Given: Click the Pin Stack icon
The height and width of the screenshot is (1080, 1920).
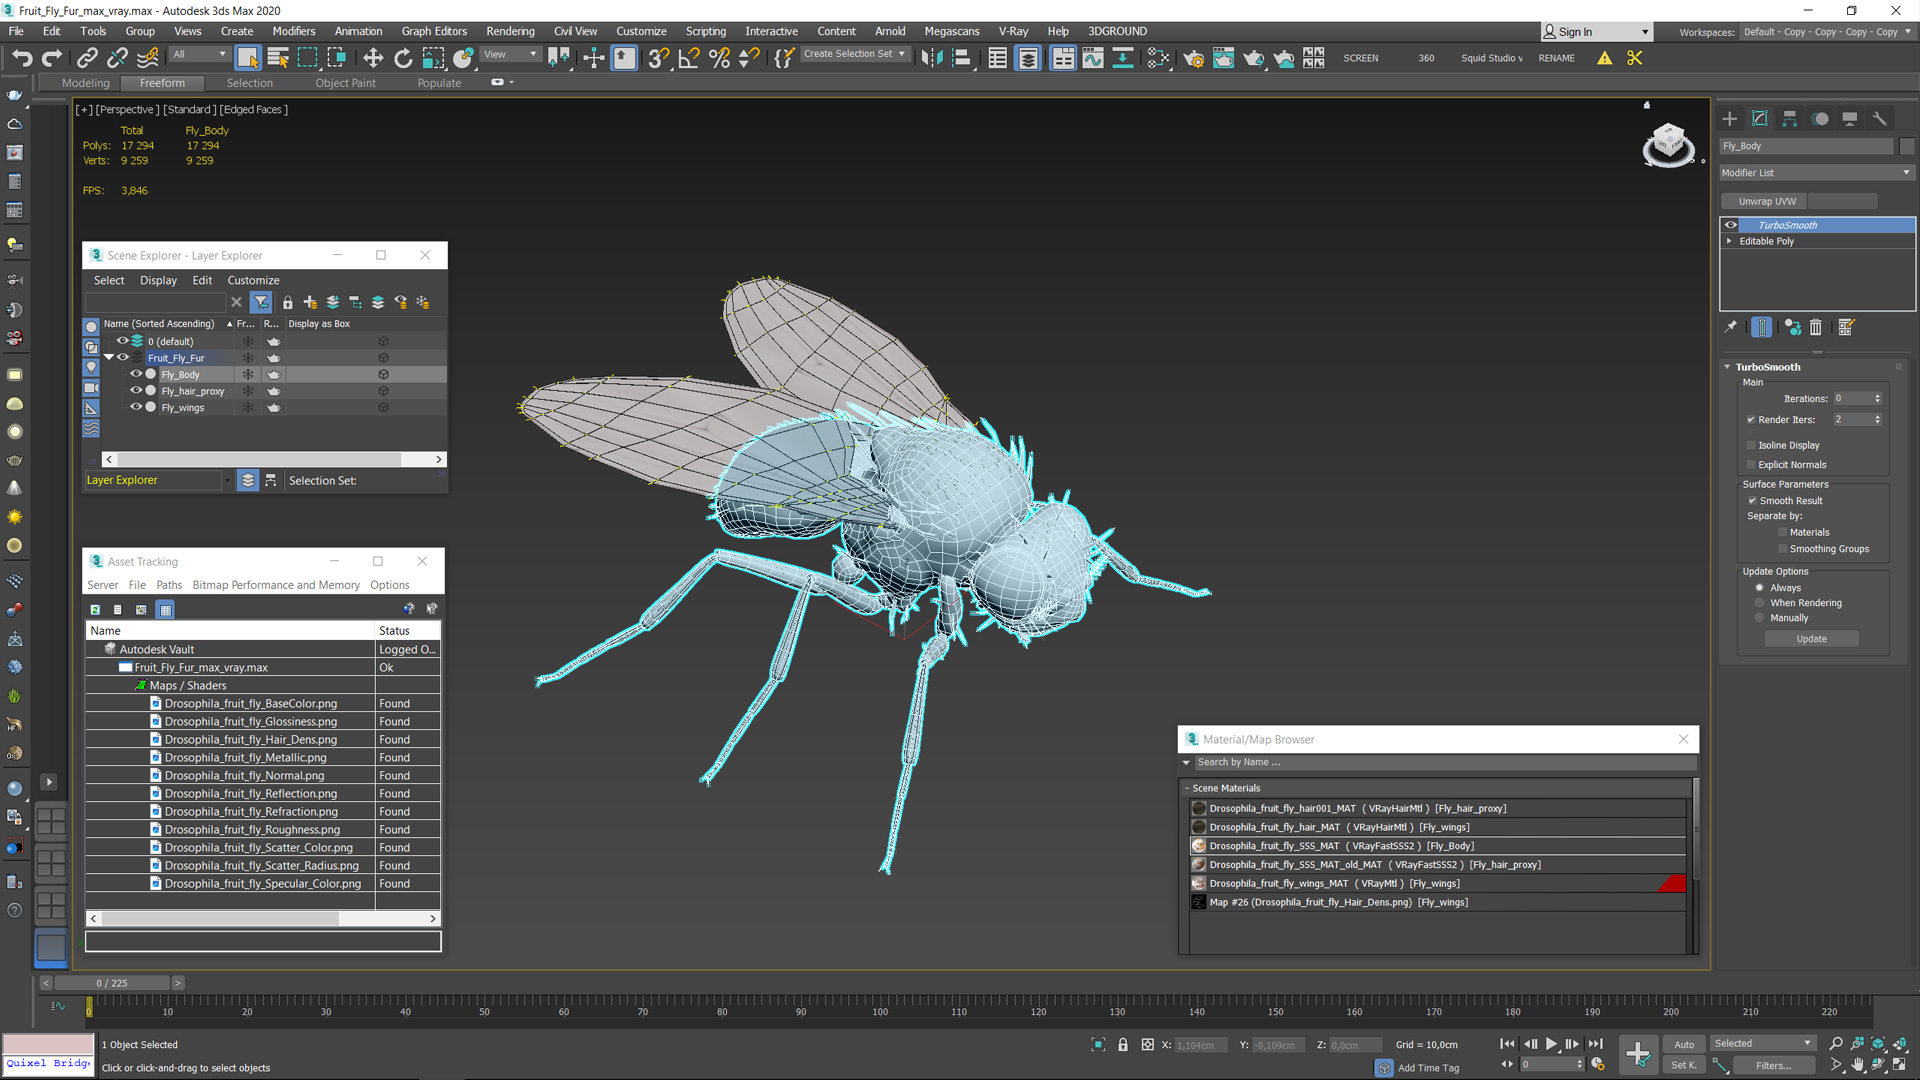Looking at the screenshot, I should 1731,327.
